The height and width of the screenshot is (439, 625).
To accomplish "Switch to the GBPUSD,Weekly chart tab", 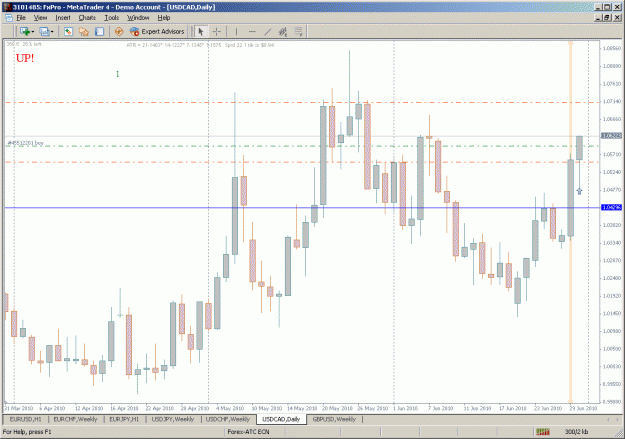I will [334, 419].
